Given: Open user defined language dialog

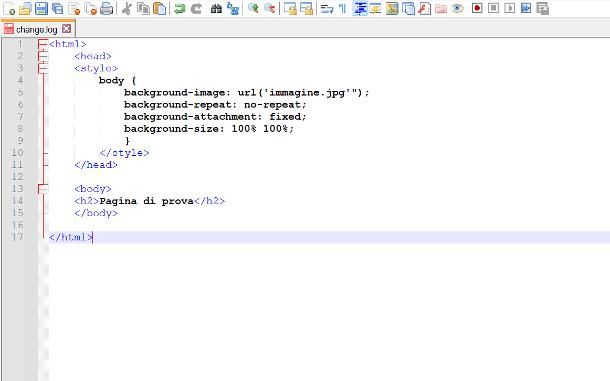Looking at the screenshot, I should coord(375,9).
